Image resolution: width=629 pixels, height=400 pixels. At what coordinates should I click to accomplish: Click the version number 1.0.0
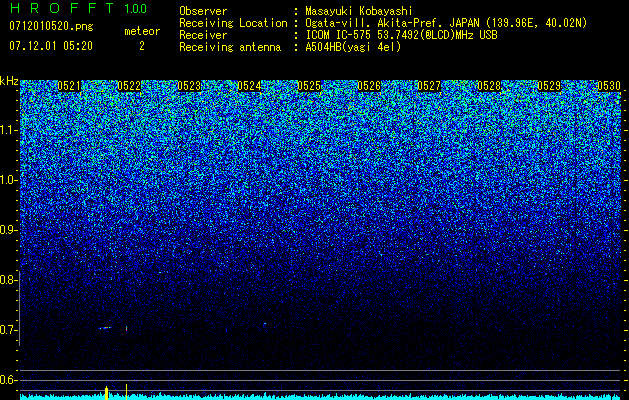(x=136, y=8)
